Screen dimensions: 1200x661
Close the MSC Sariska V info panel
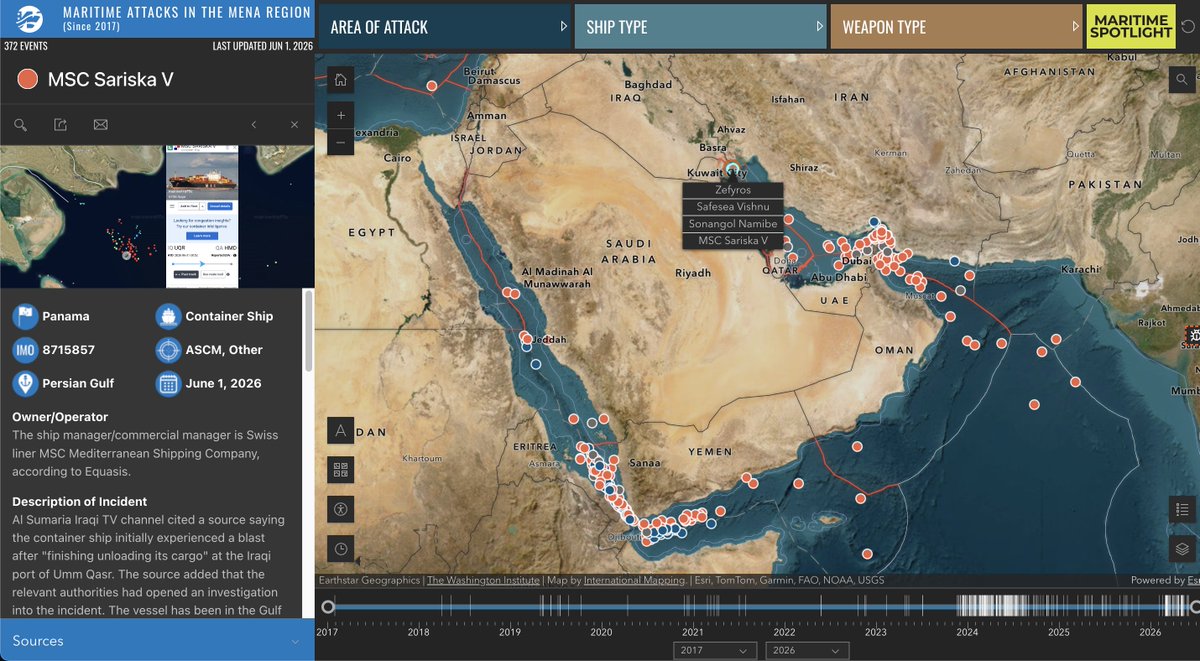coord(294,125)
